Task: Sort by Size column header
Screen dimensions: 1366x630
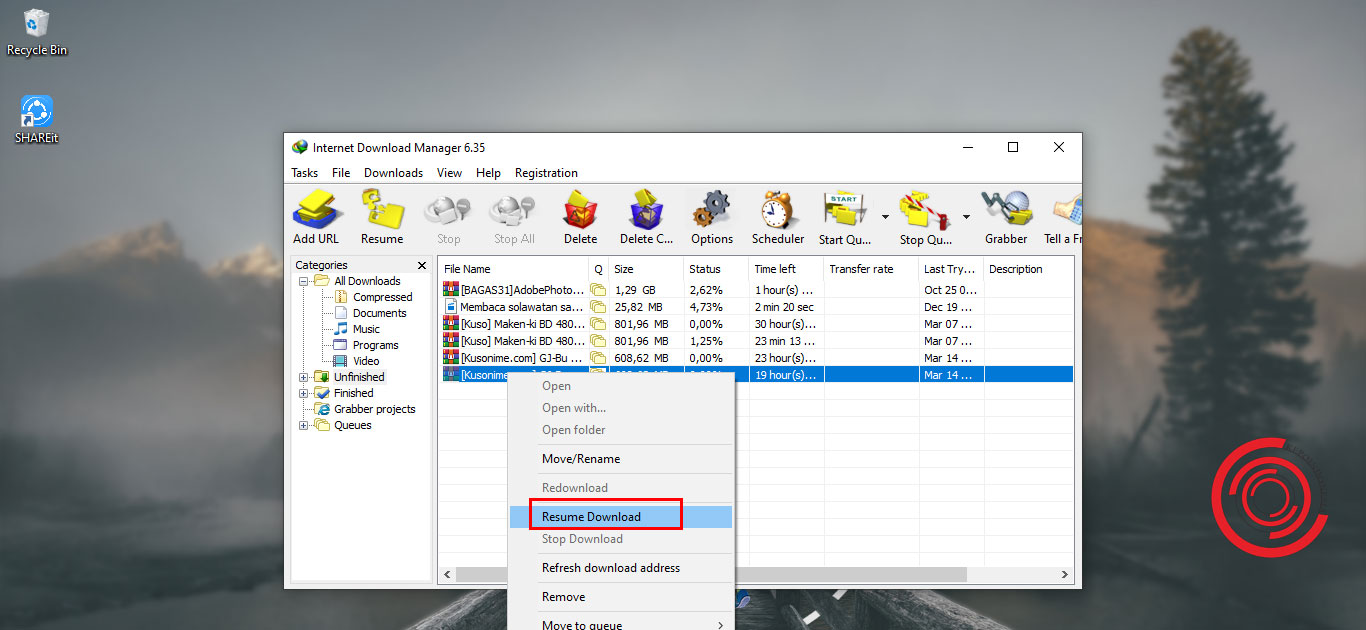Action: 646,269
